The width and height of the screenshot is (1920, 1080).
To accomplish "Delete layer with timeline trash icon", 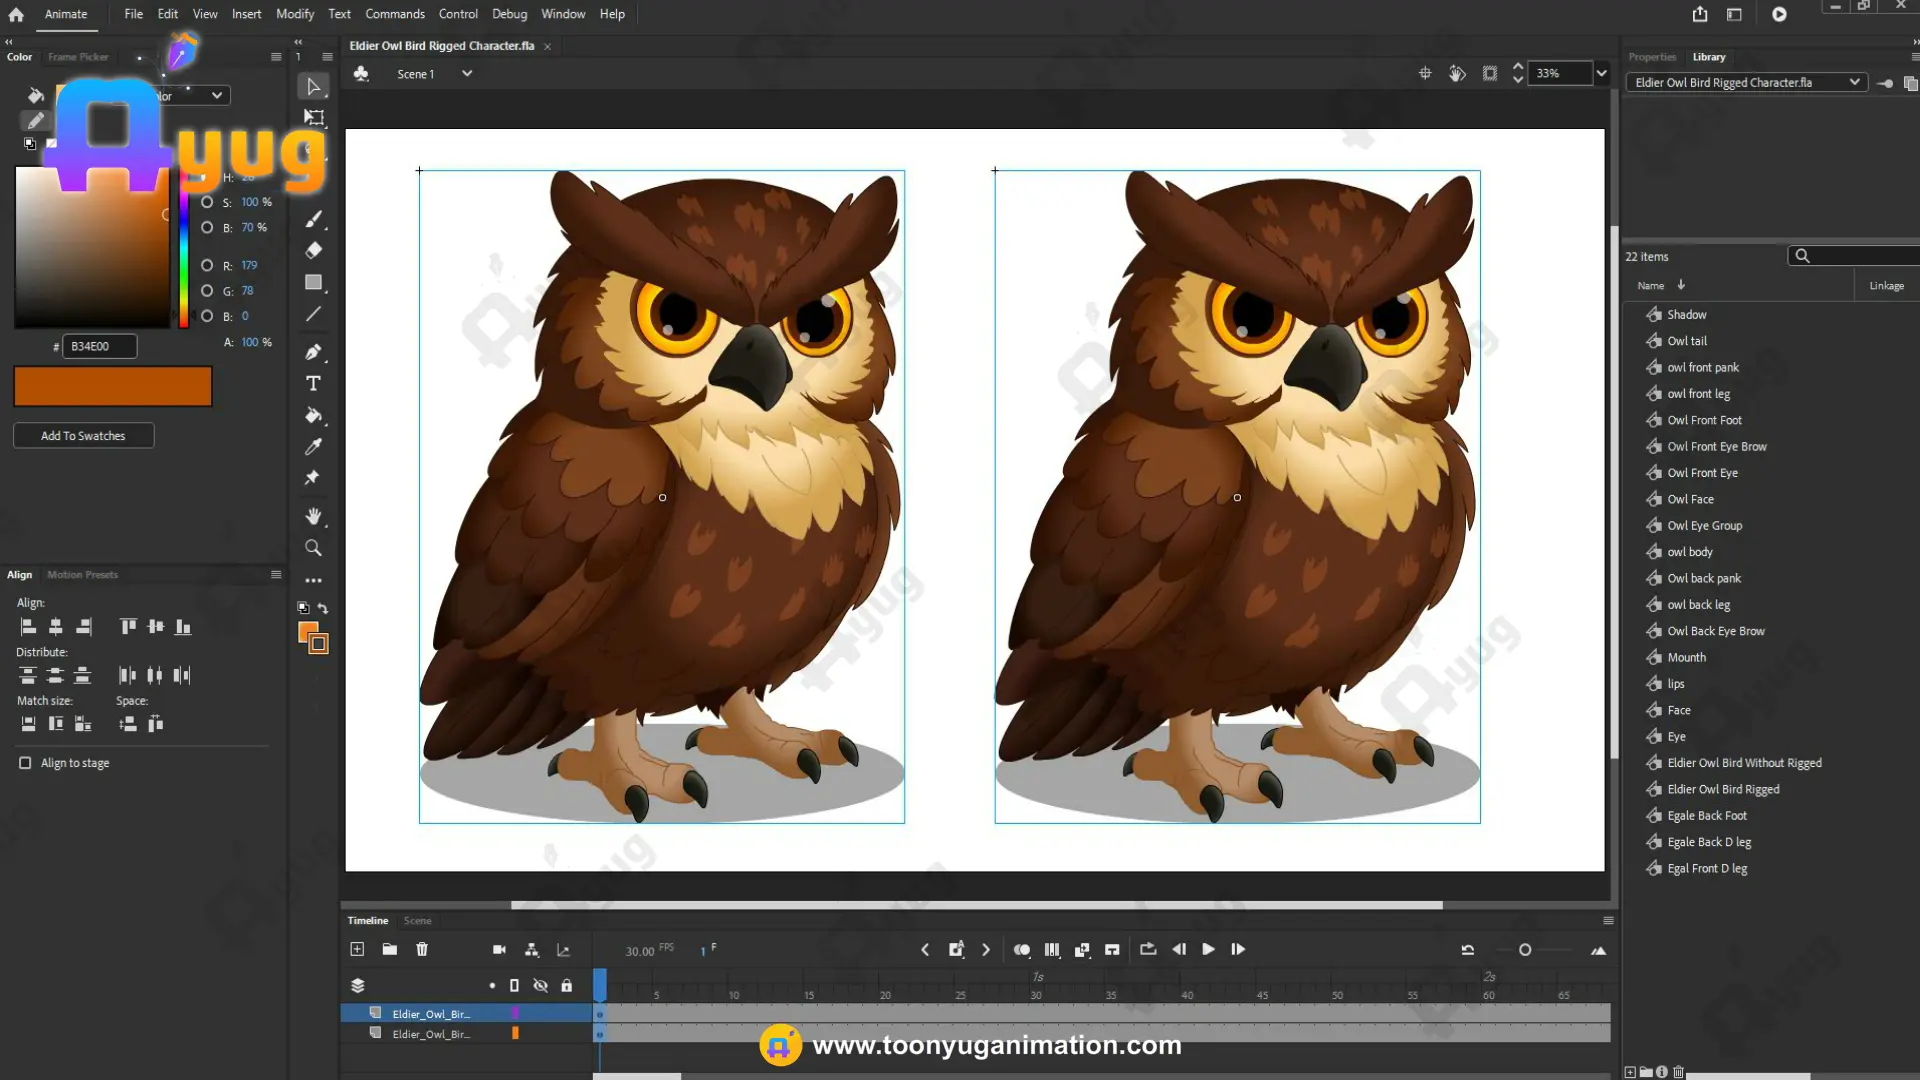I will click(x=422, y=949).
